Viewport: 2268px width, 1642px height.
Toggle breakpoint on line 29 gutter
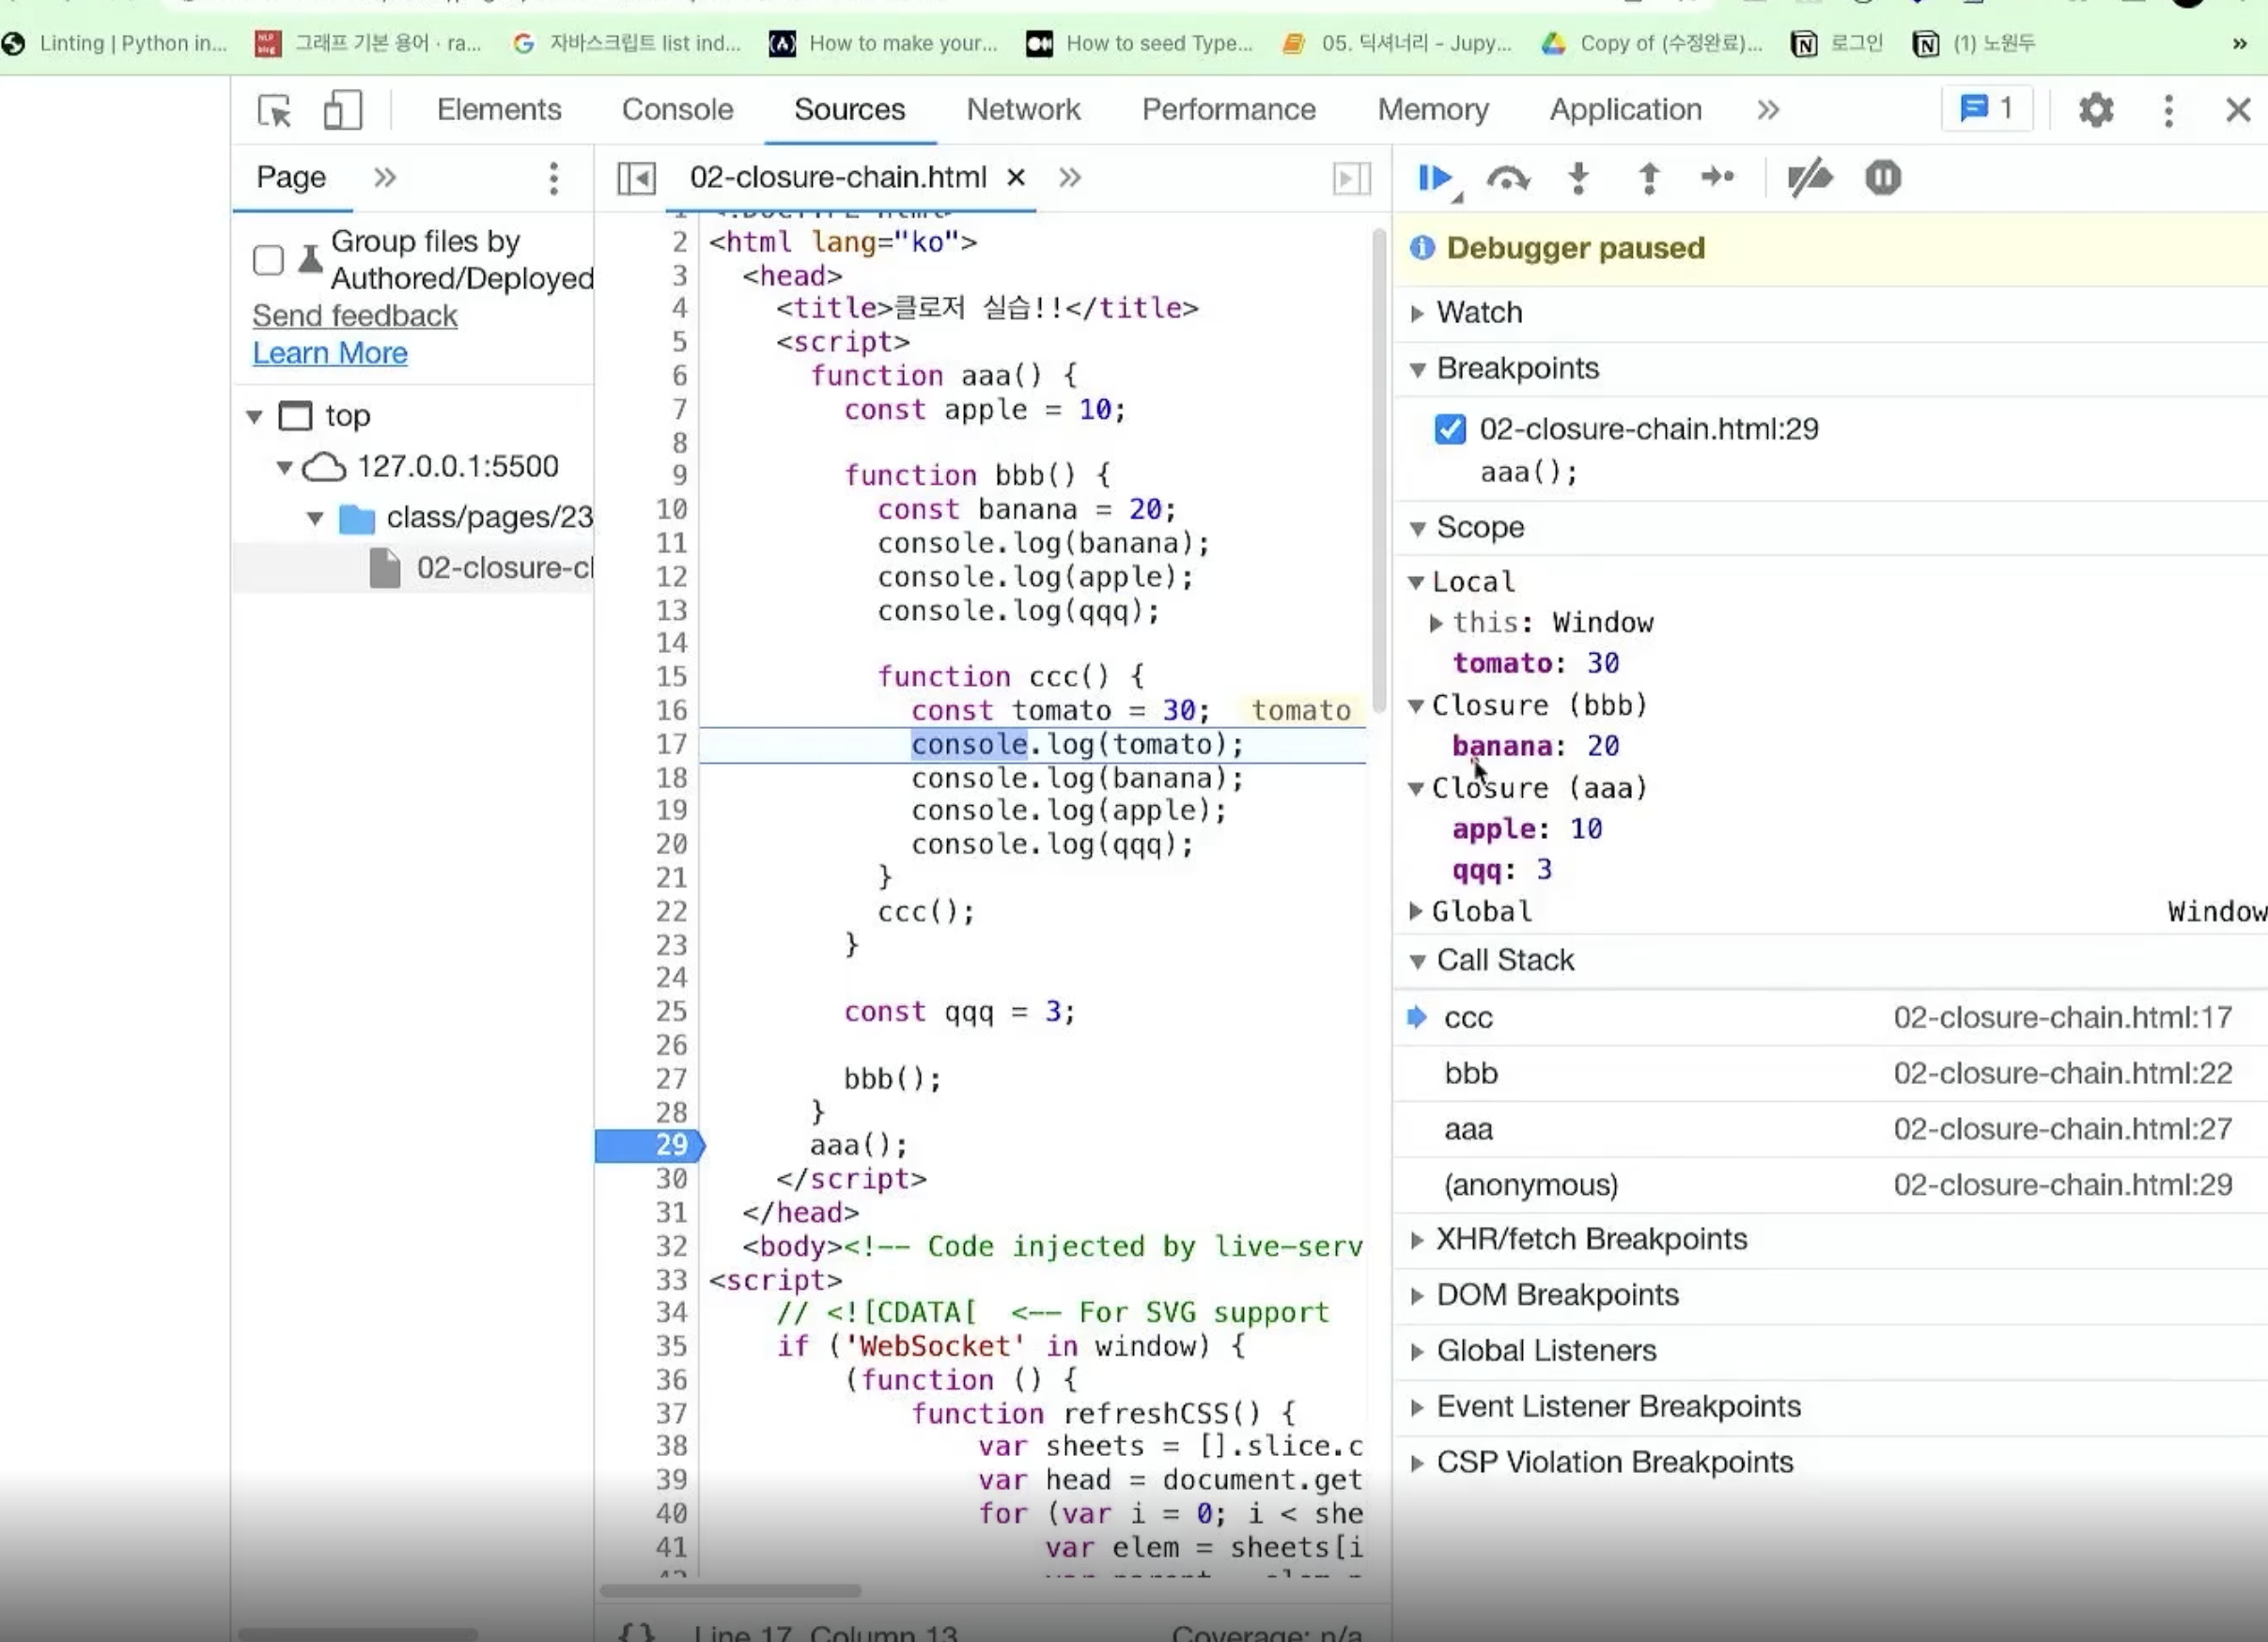tap(650, 1145)
